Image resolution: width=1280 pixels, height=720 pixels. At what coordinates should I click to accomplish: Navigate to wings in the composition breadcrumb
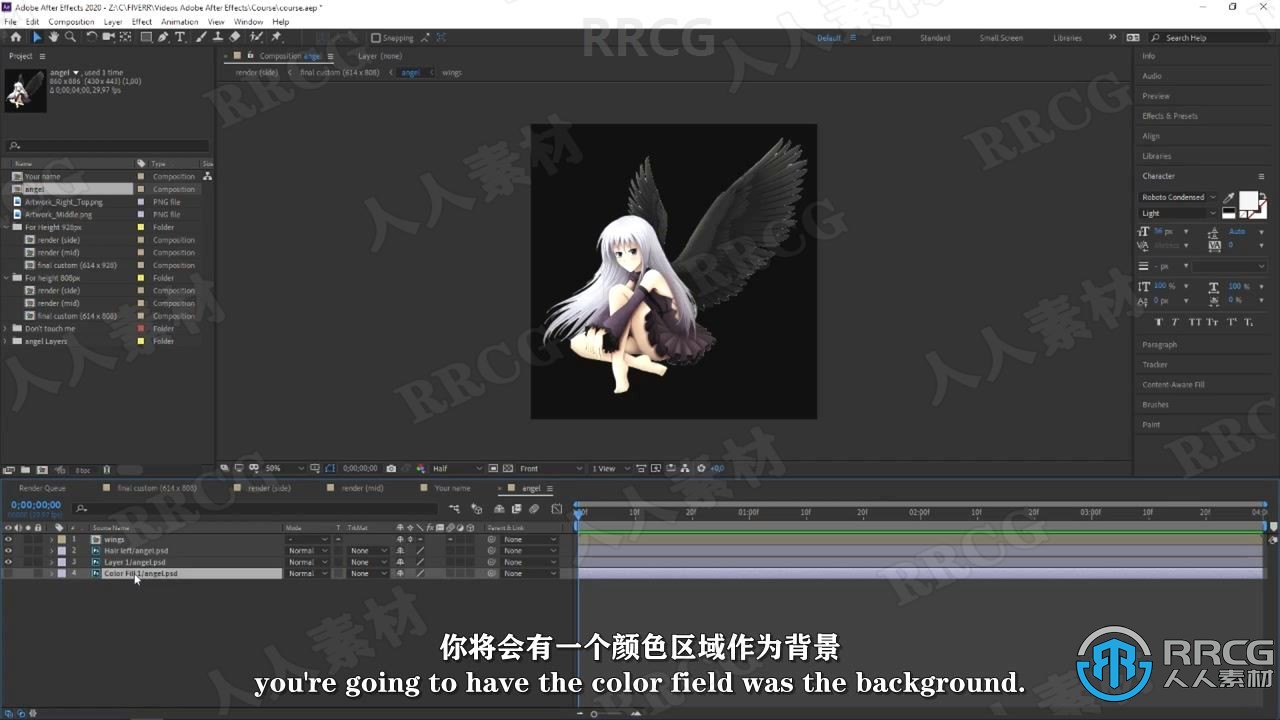point(452,73)
